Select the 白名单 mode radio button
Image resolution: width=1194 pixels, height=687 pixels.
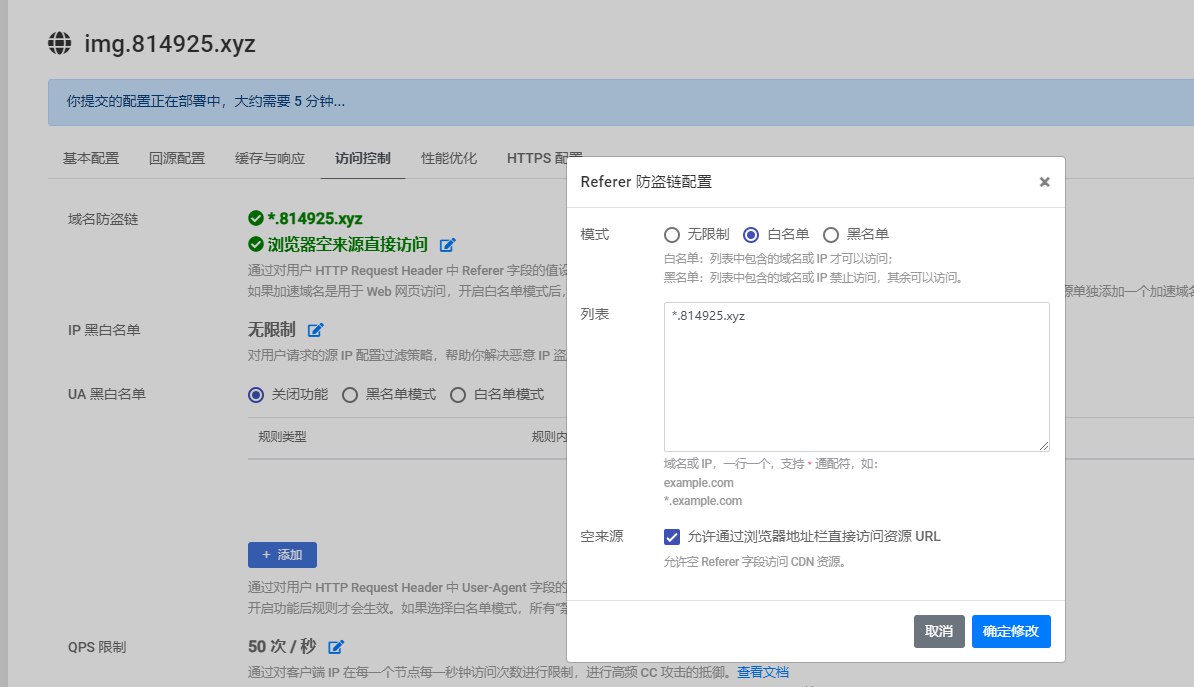pos(751,235)
